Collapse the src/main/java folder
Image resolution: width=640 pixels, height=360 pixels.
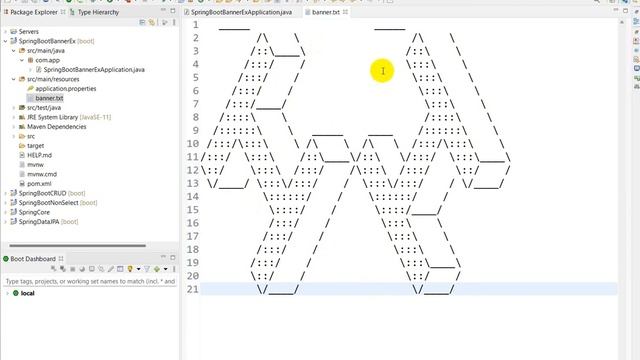pos(13,51)
